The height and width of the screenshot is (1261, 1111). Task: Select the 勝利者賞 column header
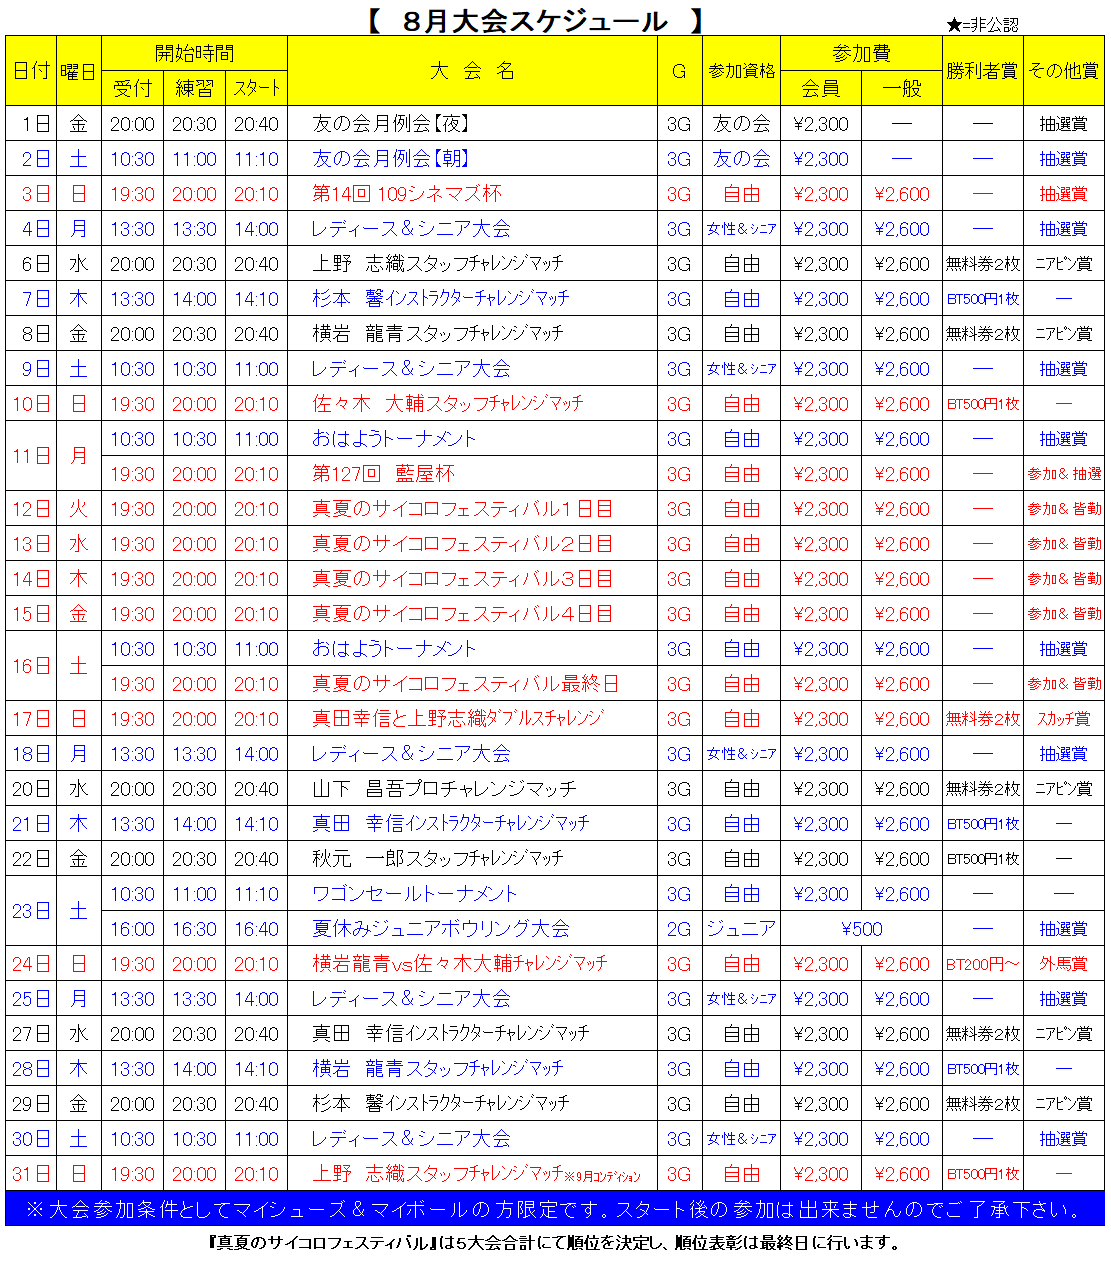click(982, 71)
